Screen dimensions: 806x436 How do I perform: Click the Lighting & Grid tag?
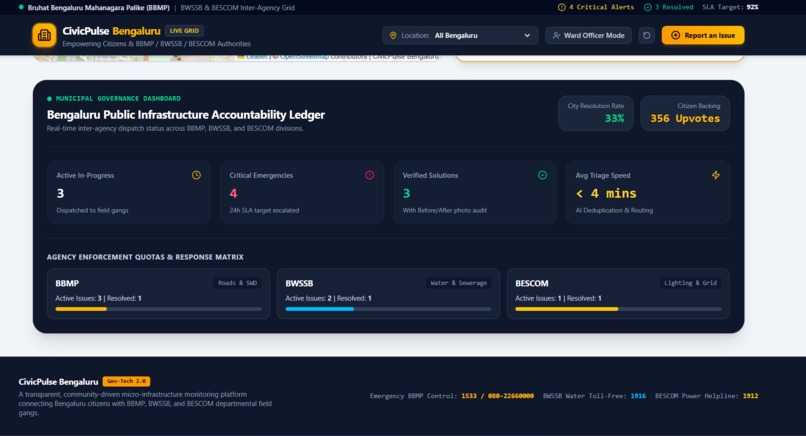690,283
